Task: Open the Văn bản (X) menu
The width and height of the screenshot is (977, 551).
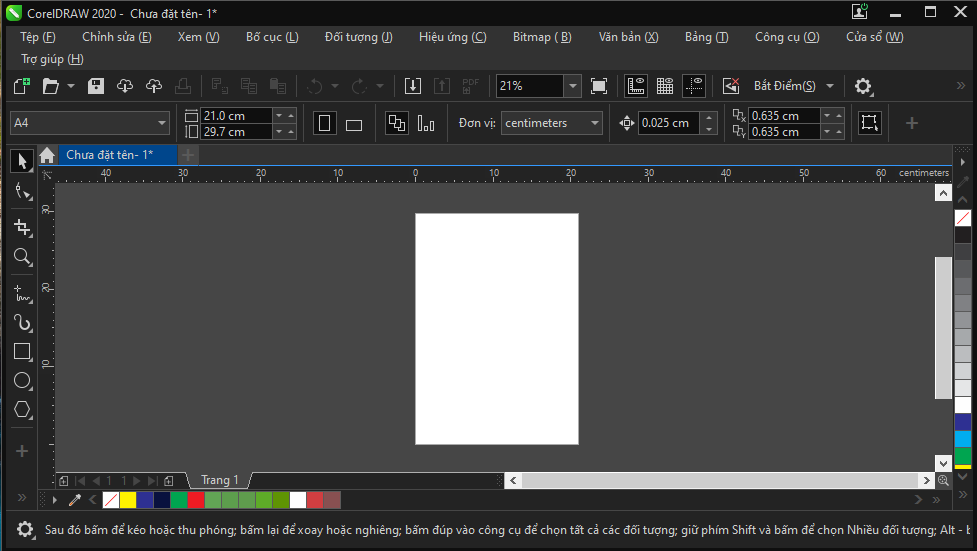Action: click(628, 37)
